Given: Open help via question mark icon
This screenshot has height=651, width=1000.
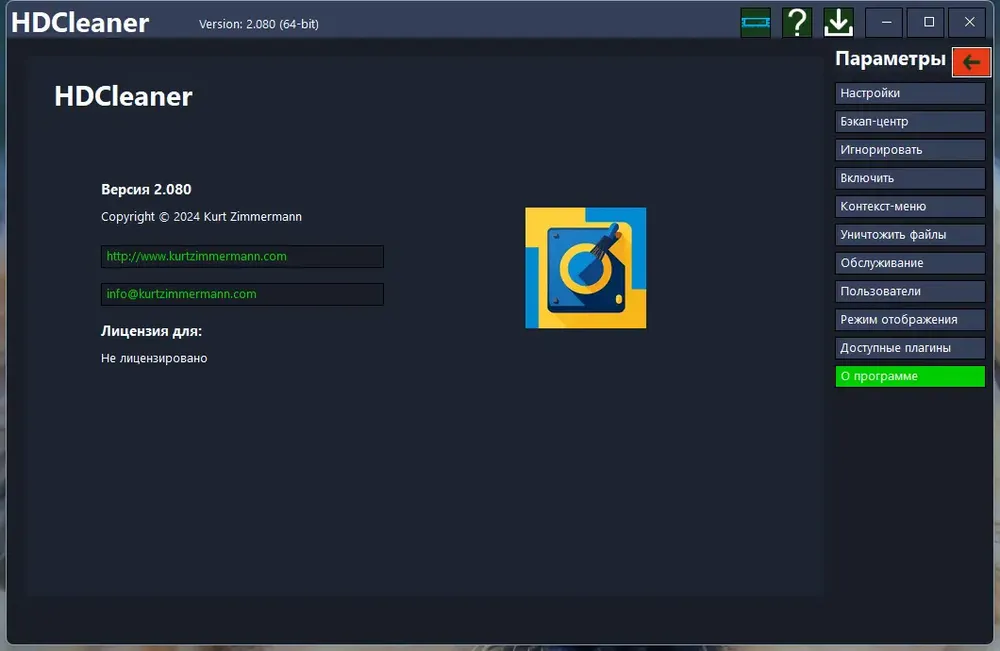Looking at the screenshot, I should coord(797,23).
